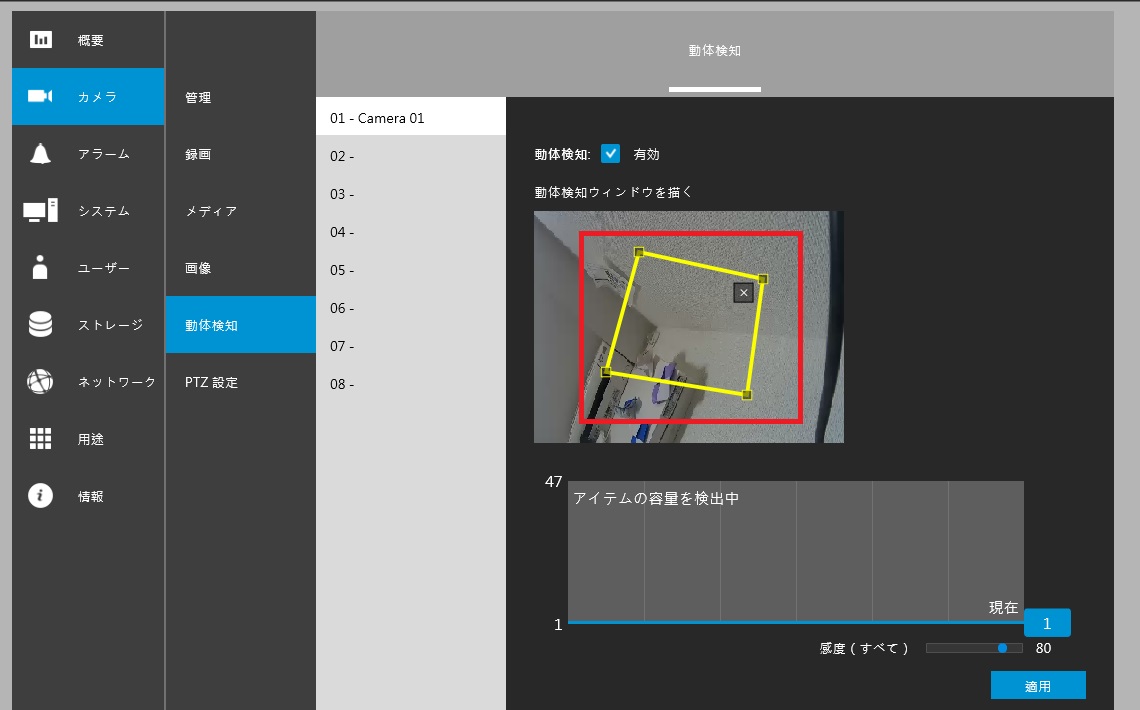Click top-right yellow corner handle of window
This screenshot has height=710, width=1140.
pyautogui.click(x=763, y=279)
